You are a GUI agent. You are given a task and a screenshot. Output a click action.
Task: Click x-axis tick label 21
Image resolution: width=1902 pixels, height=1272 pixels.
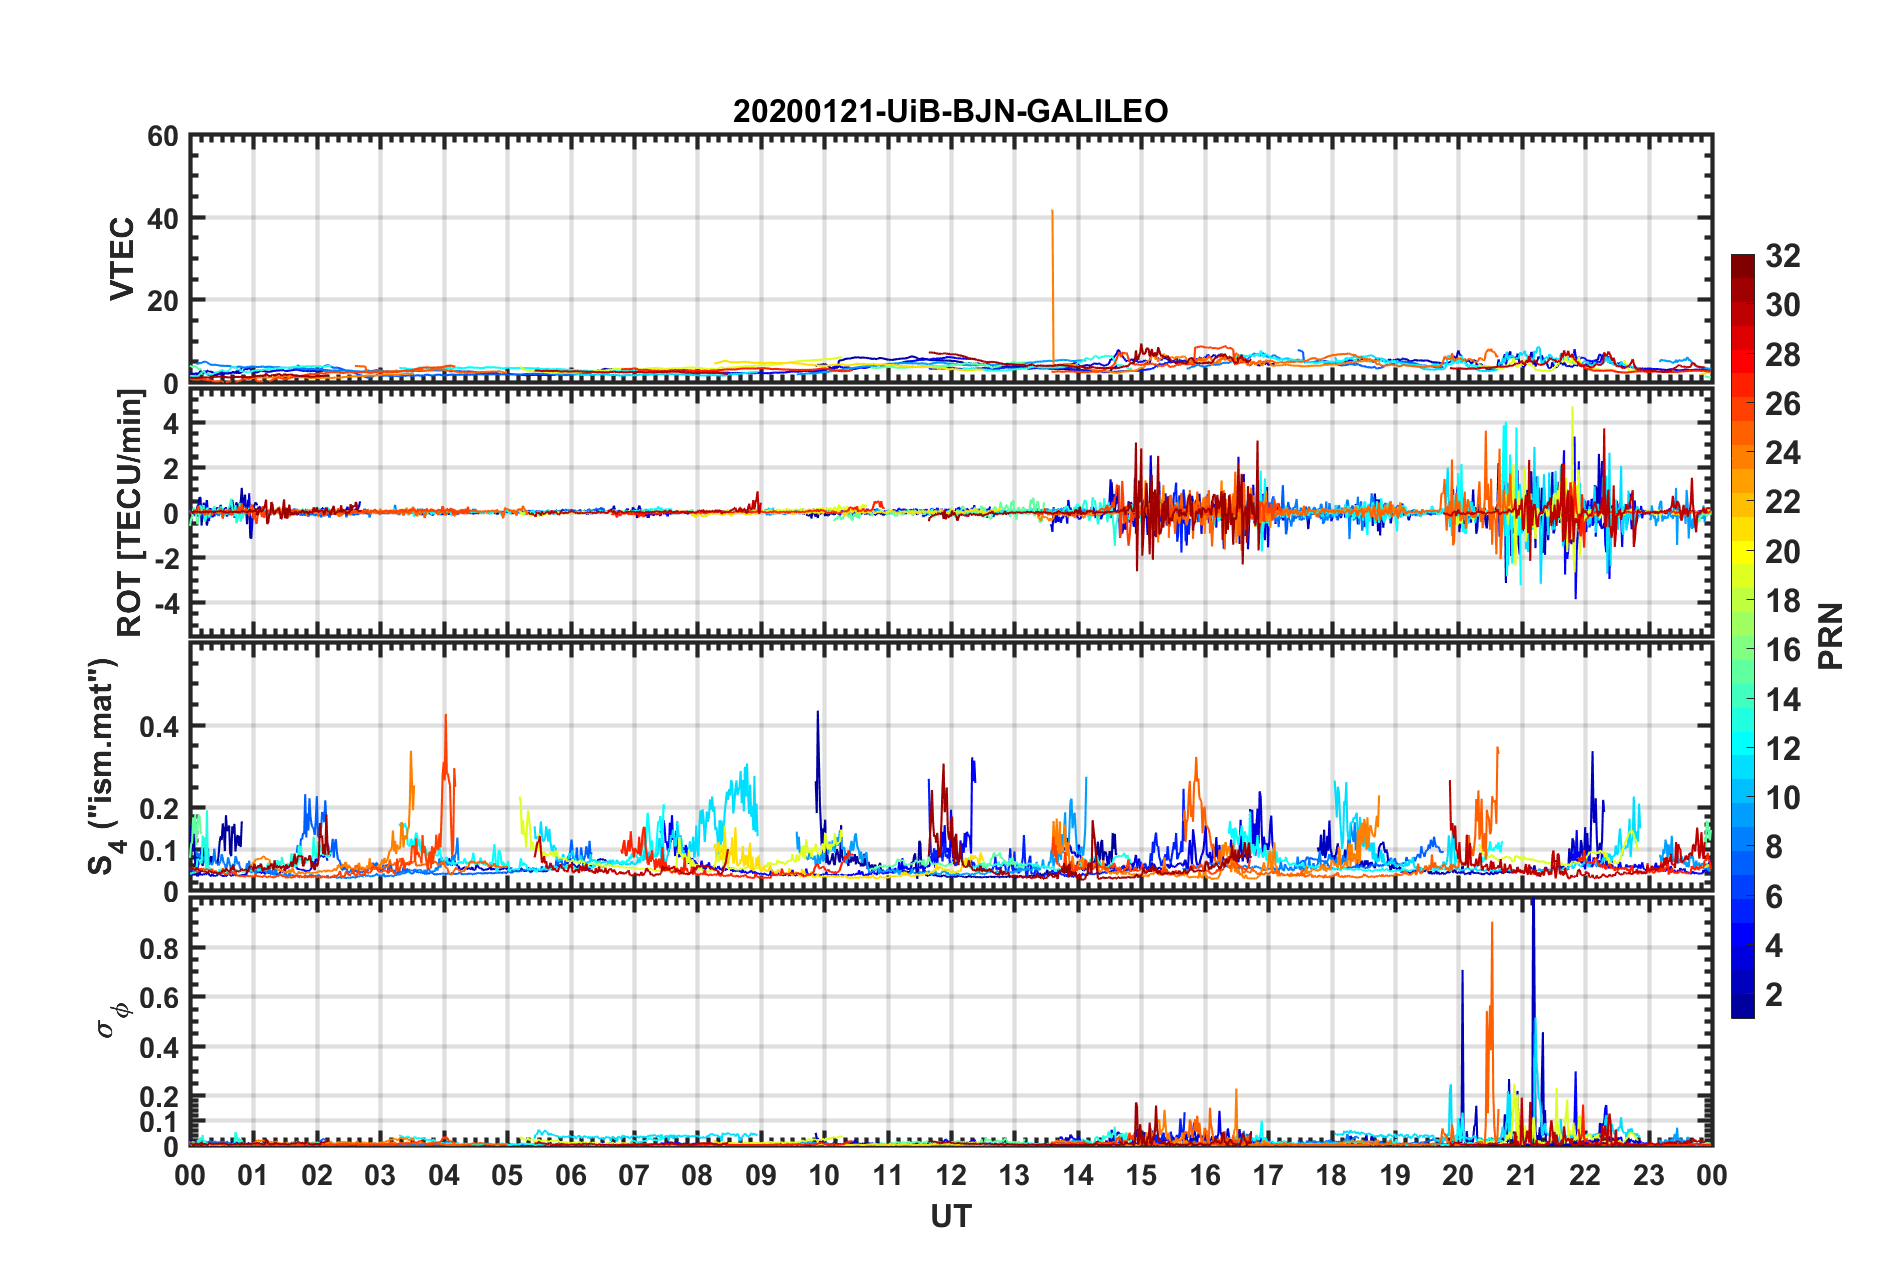click(x=1522, y=1174)
